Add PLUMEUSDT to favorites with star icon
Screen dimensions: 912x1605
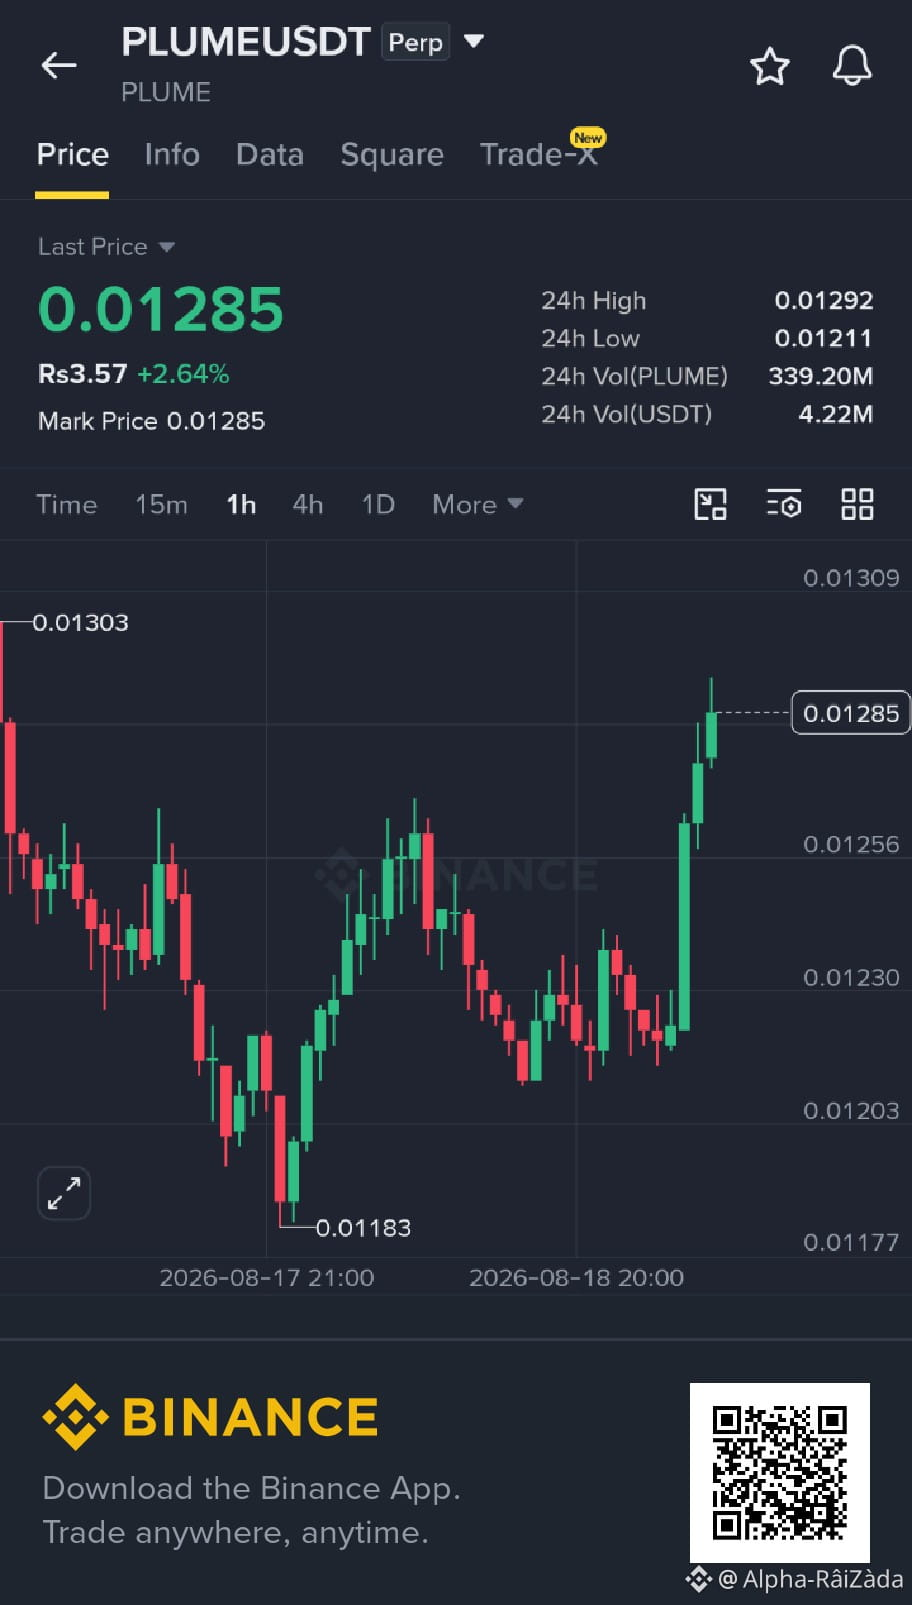click(x=769, y=66)
